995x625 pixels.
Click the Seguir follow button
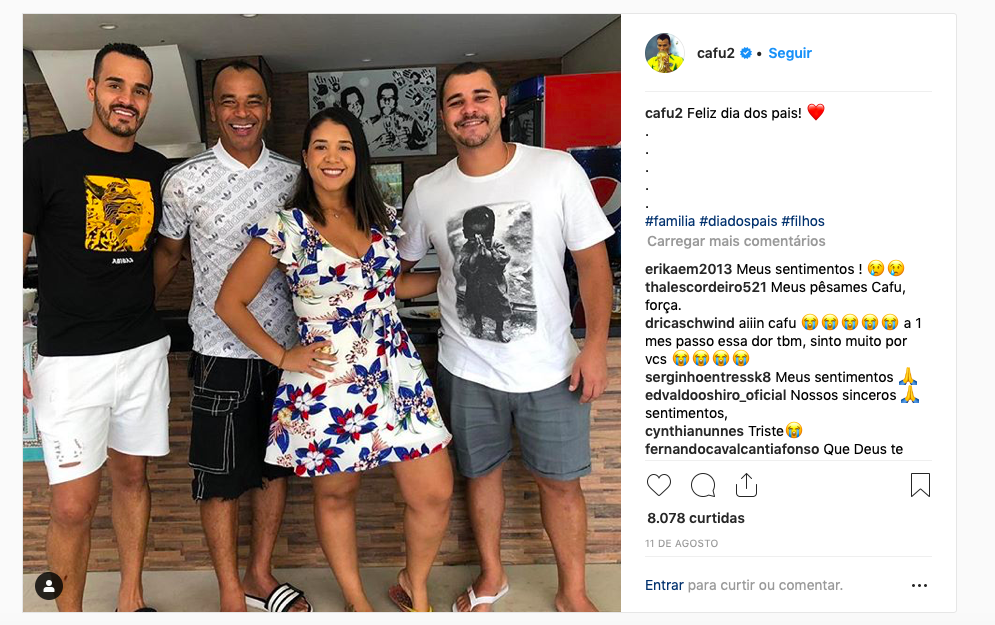[x=790, y=53]
